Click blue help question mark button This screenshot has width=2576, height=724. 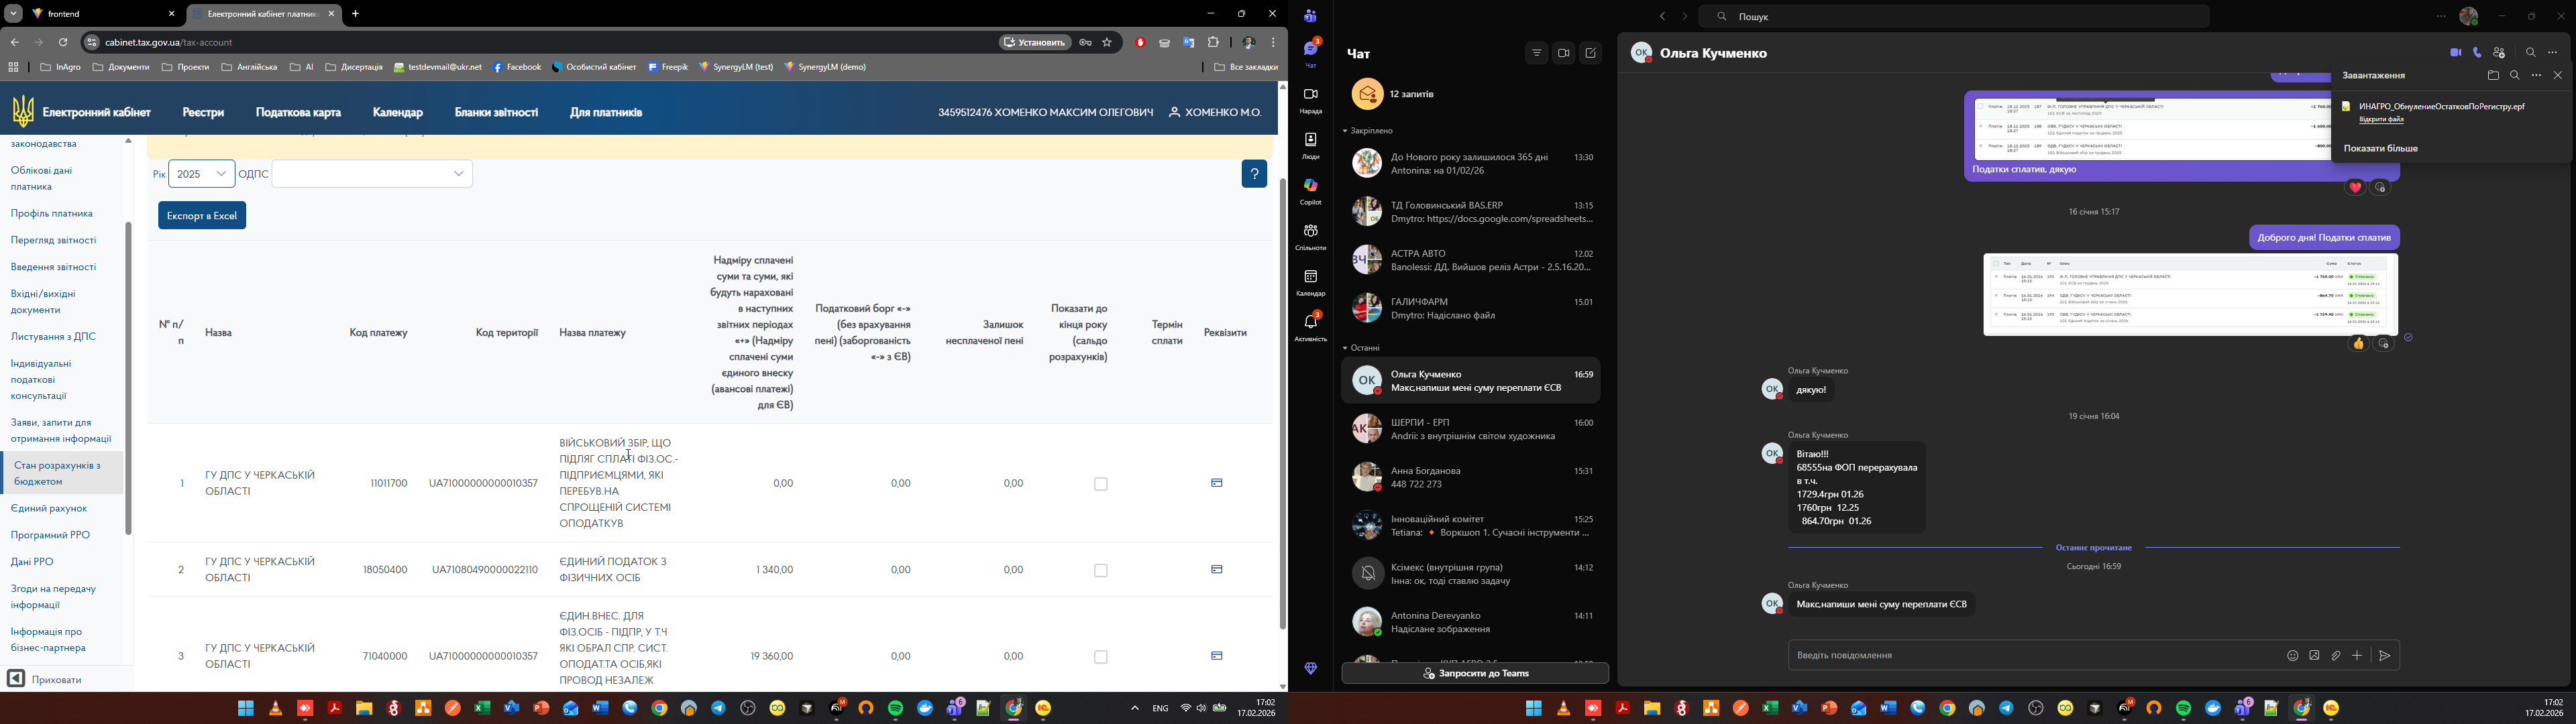click(1254, 174)
